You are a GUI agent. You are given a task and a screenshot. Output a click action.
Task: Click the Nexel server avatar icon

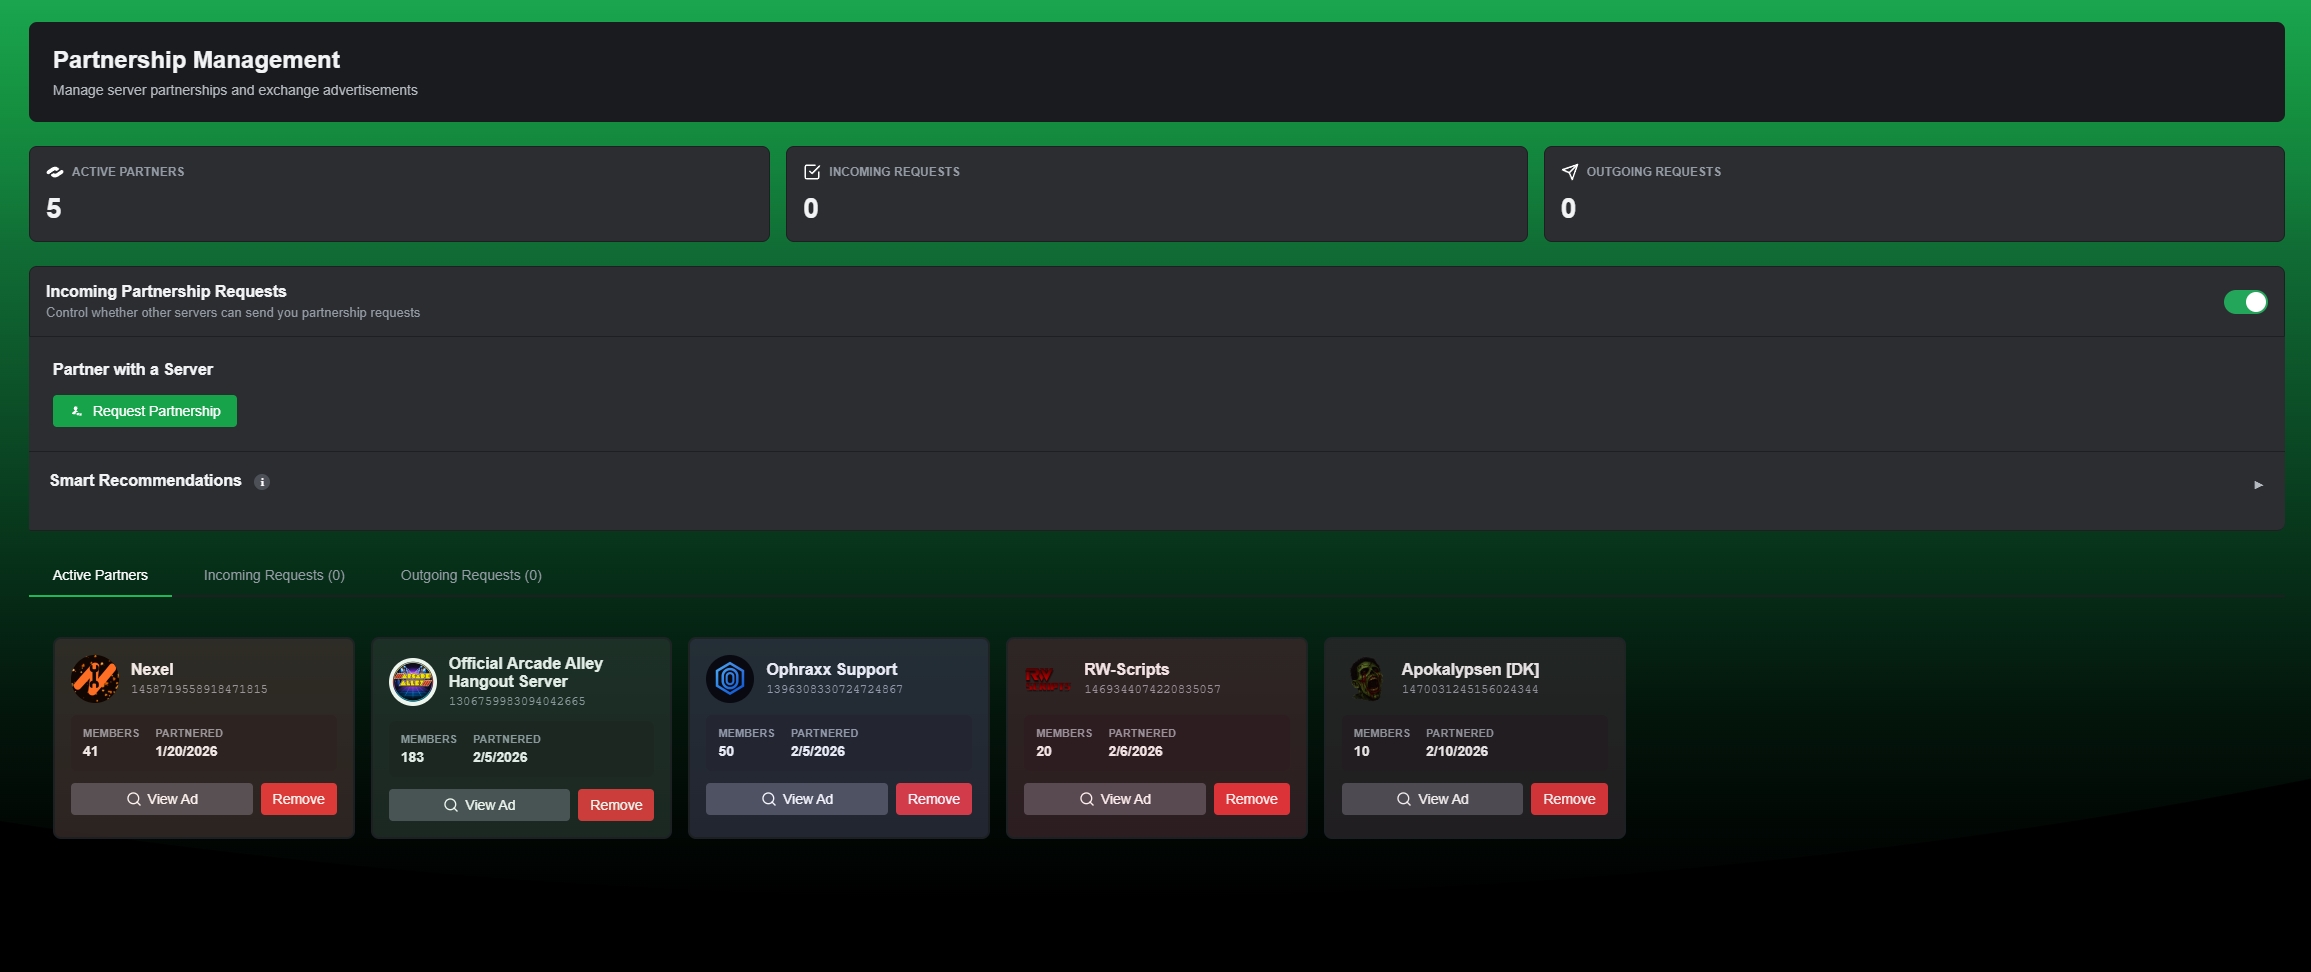coord(96,678)
